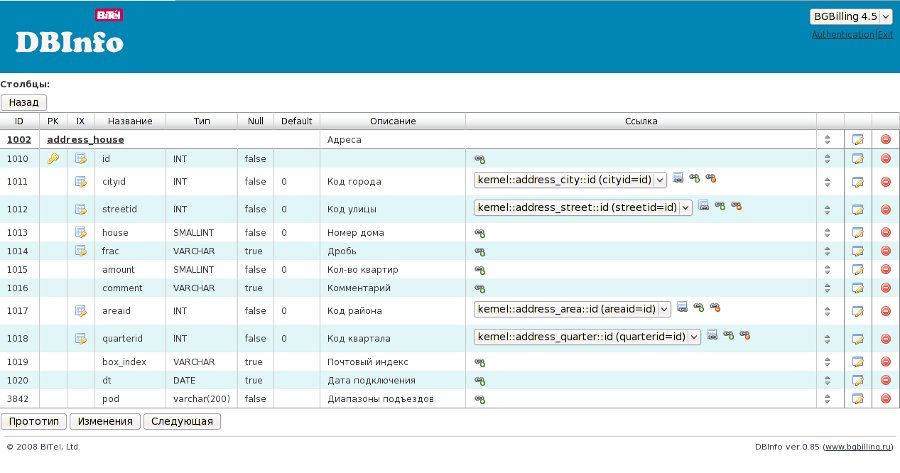Open the address_house table link

[86, 139]
